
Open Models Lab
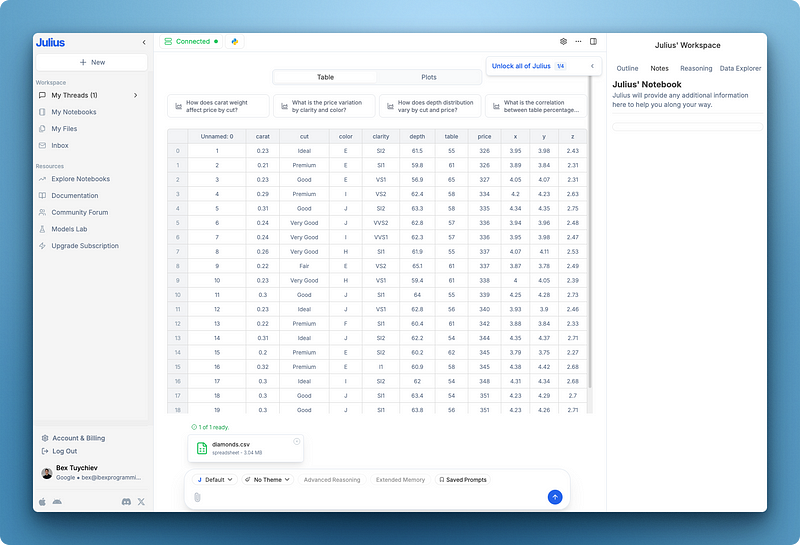click(69, 229)
